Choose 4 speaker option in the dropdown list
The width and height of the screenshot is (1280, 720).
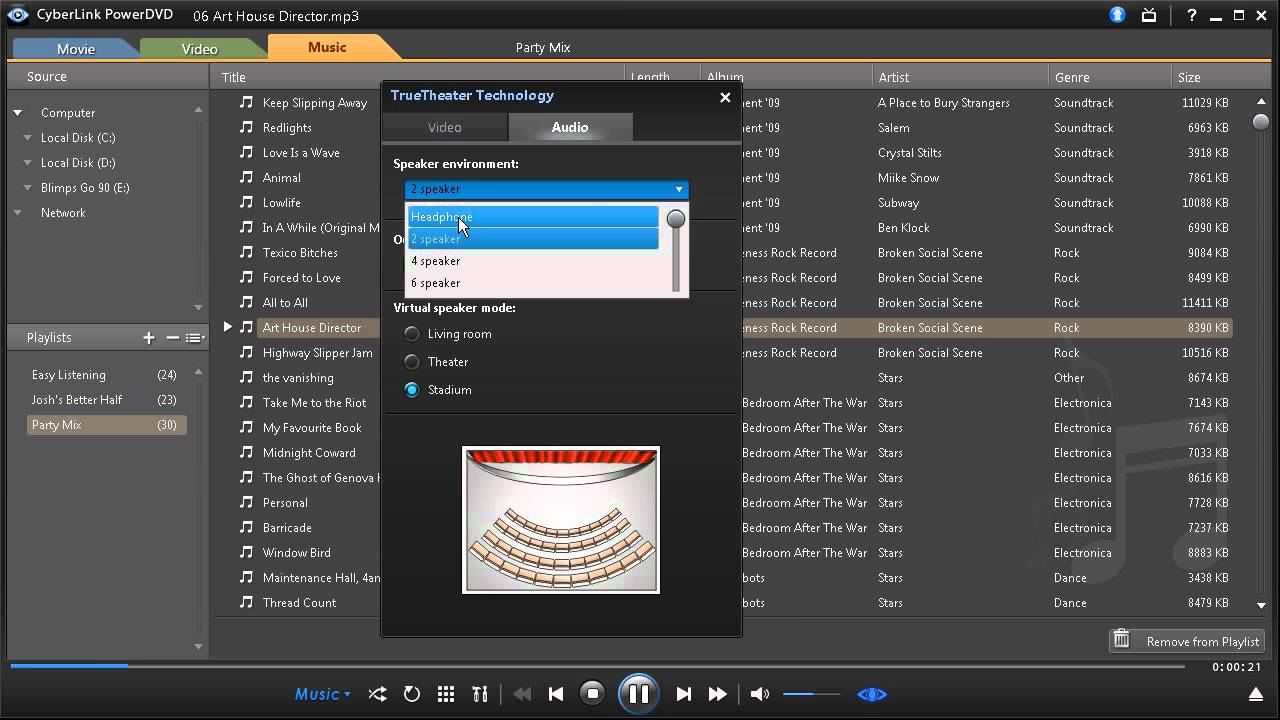tap(533, 261)
